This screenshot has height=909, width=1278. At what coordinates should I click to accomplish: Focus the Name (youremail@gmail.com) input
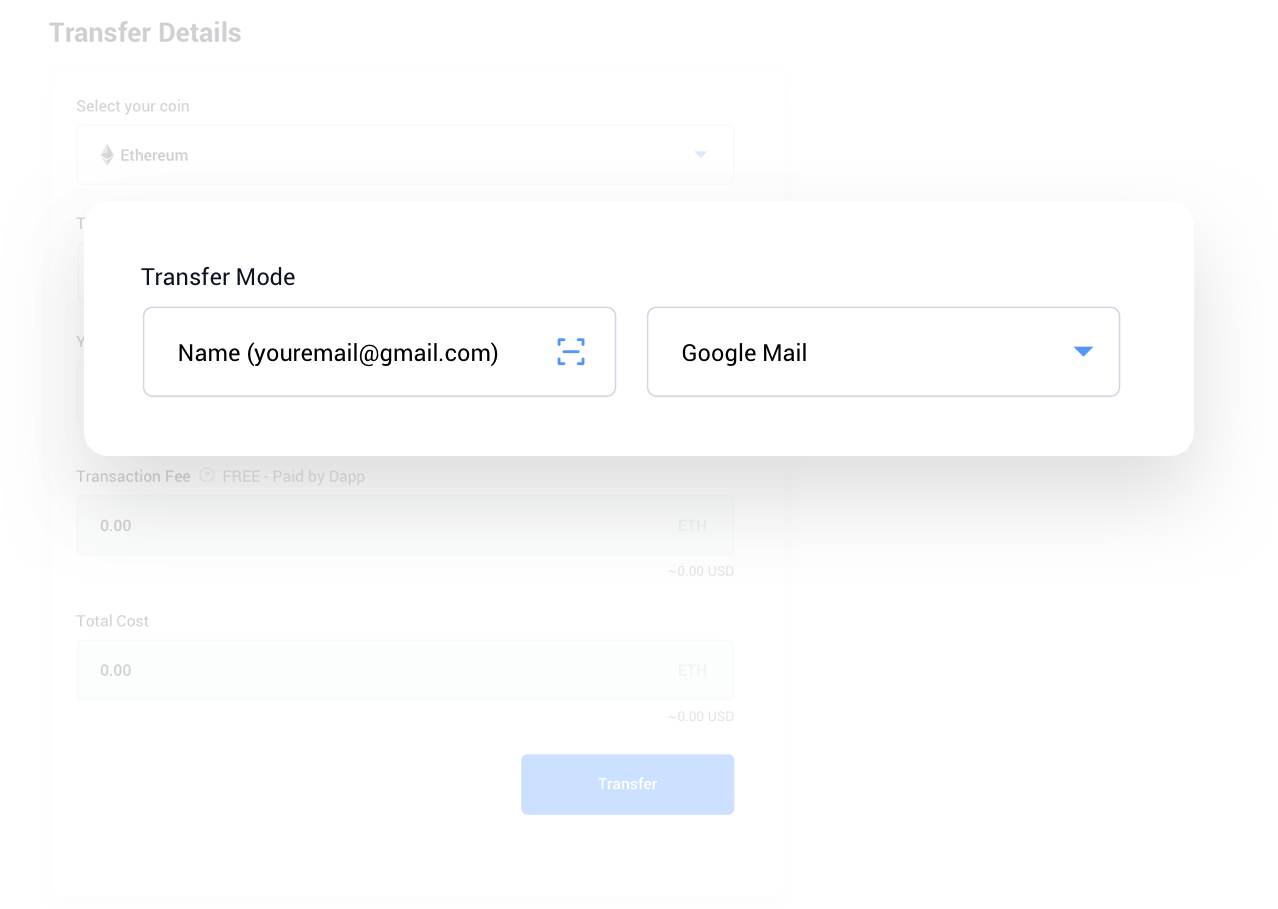click(380, 352)
